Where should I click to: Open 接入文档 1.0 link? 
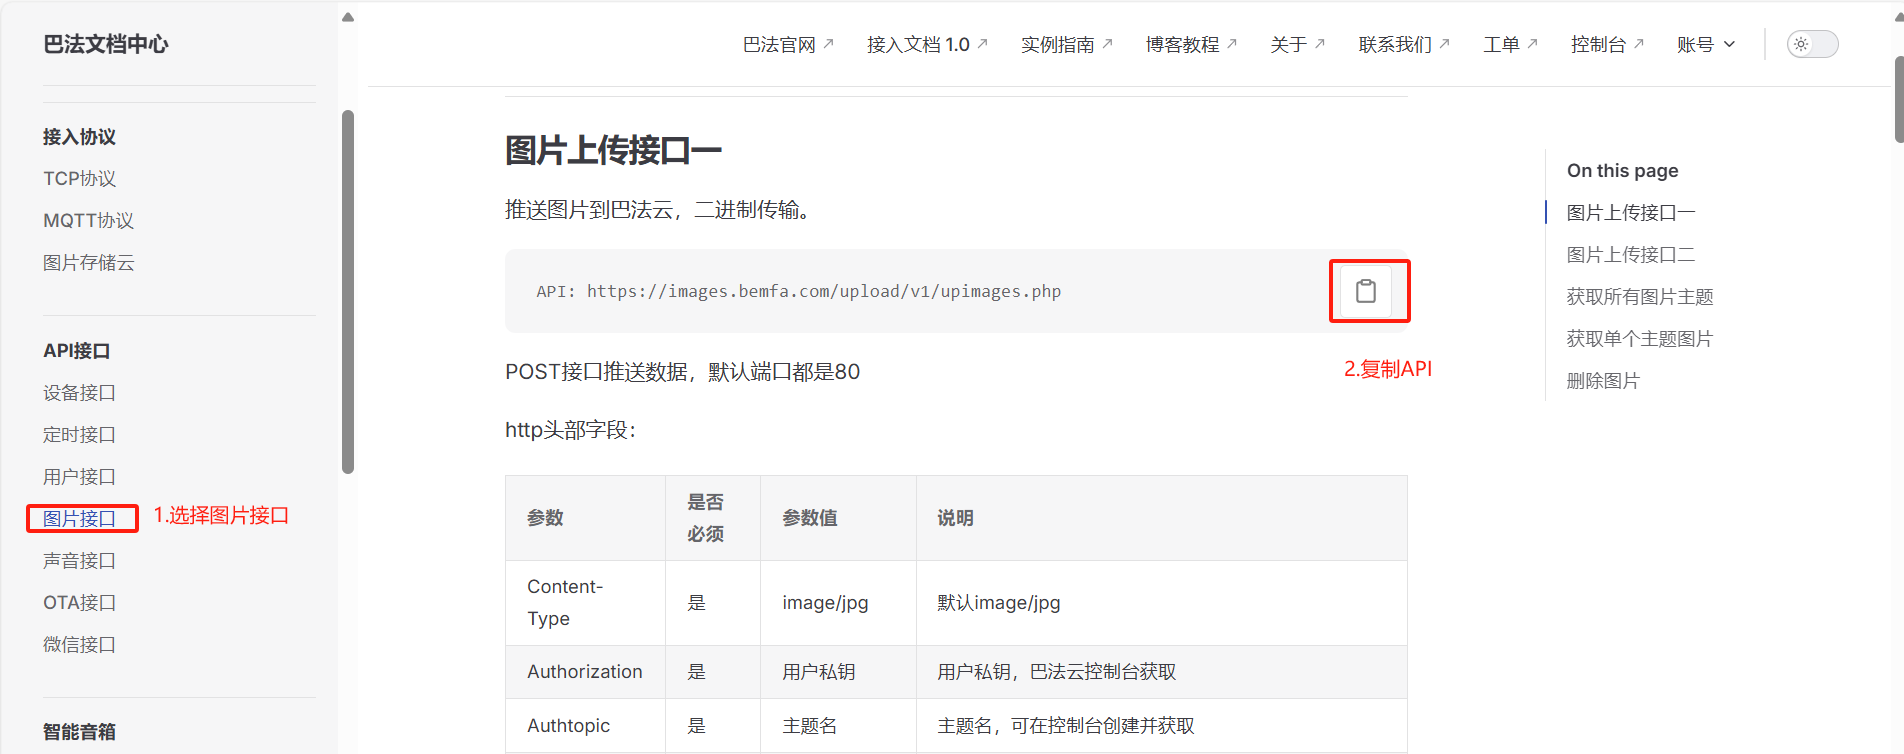927,44
